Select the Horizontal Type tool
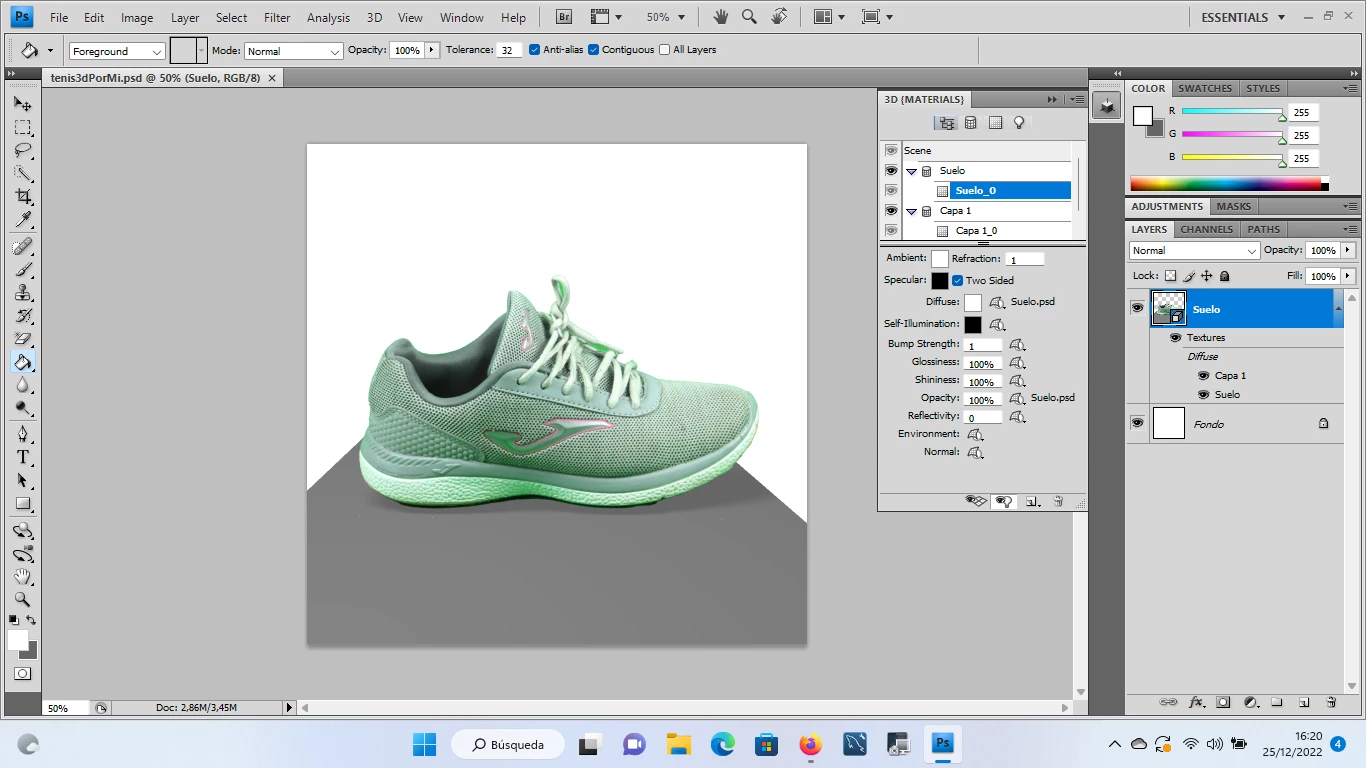The image size is (1366, 768). click(x=23, y=457)
